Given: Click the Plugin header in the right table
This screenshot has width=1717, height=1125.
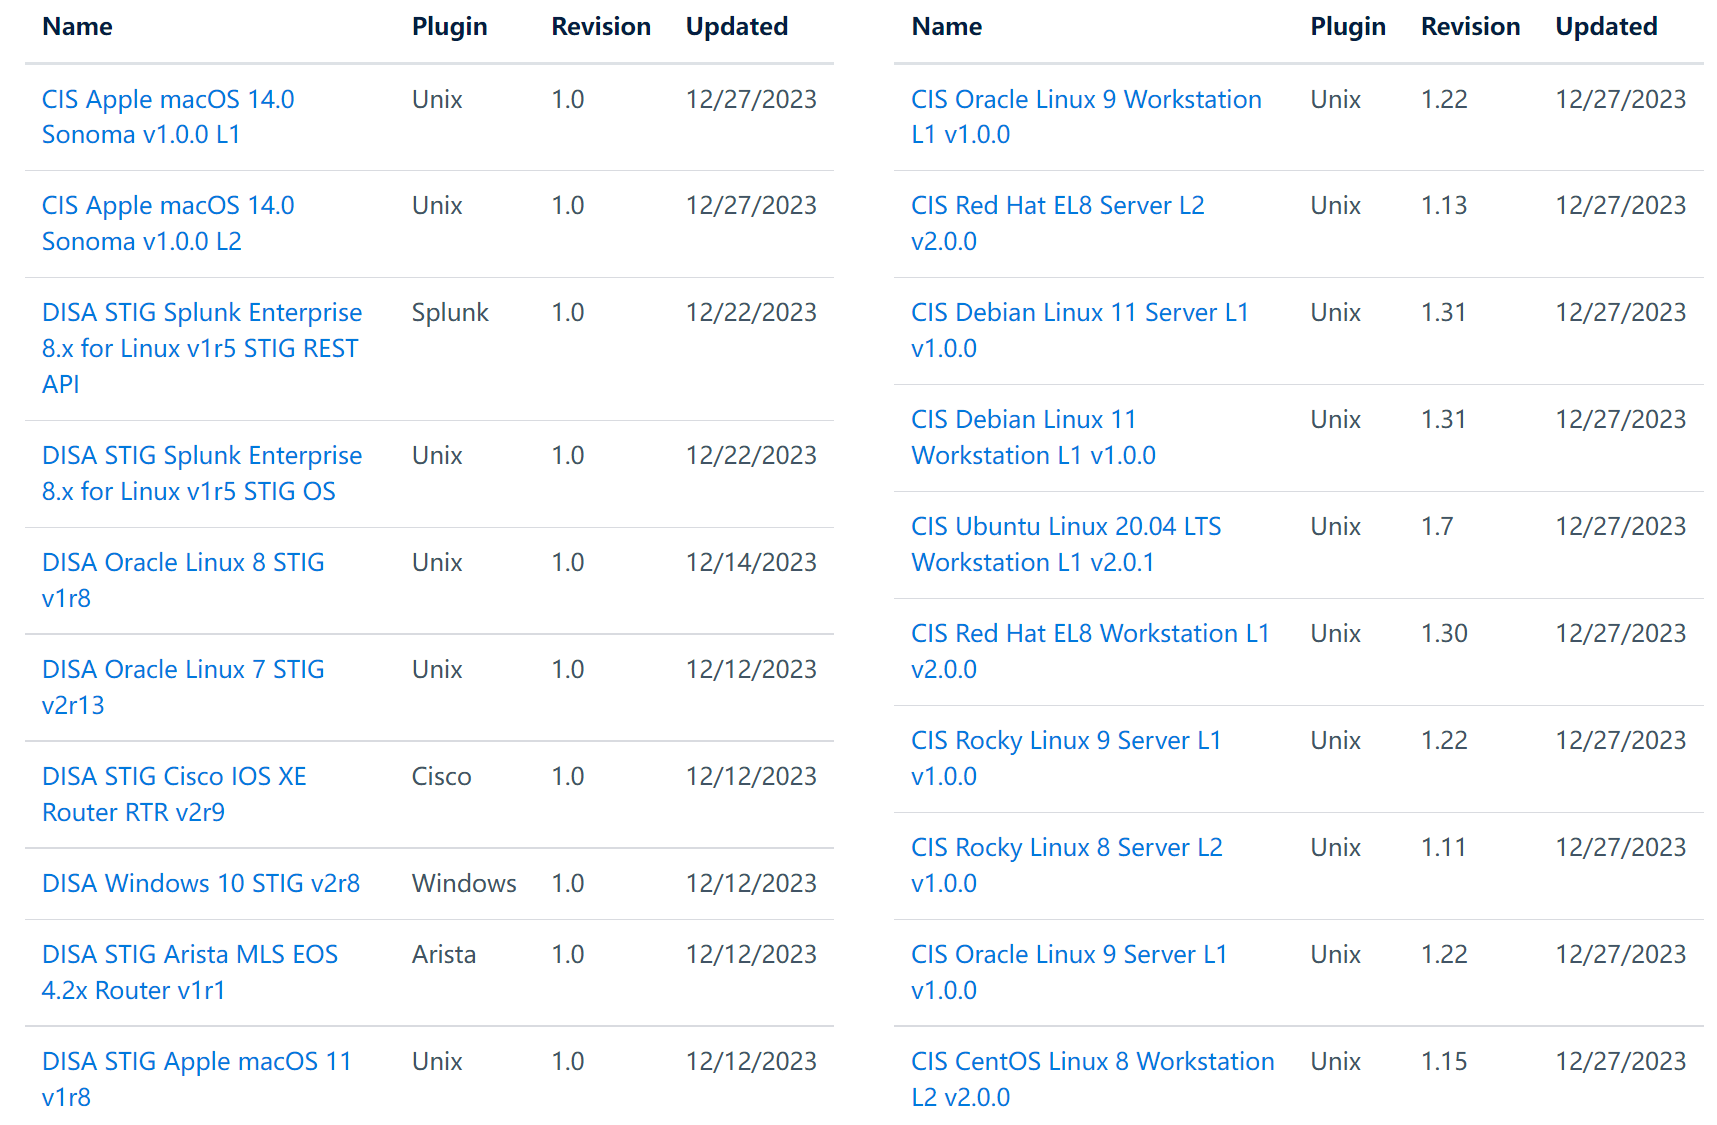Looking at the screenshot, I should coord(1348,27).
